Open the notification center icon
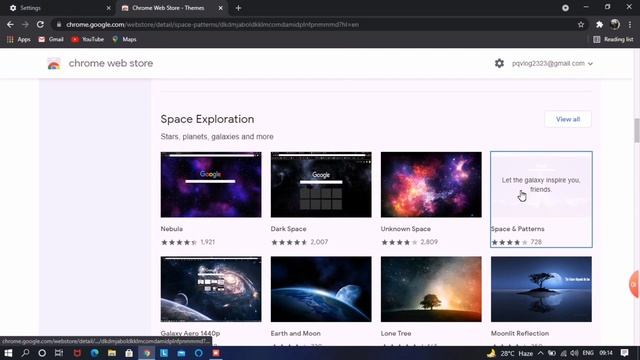The height and width of the screenshot is (360, 640). point(624,353)
